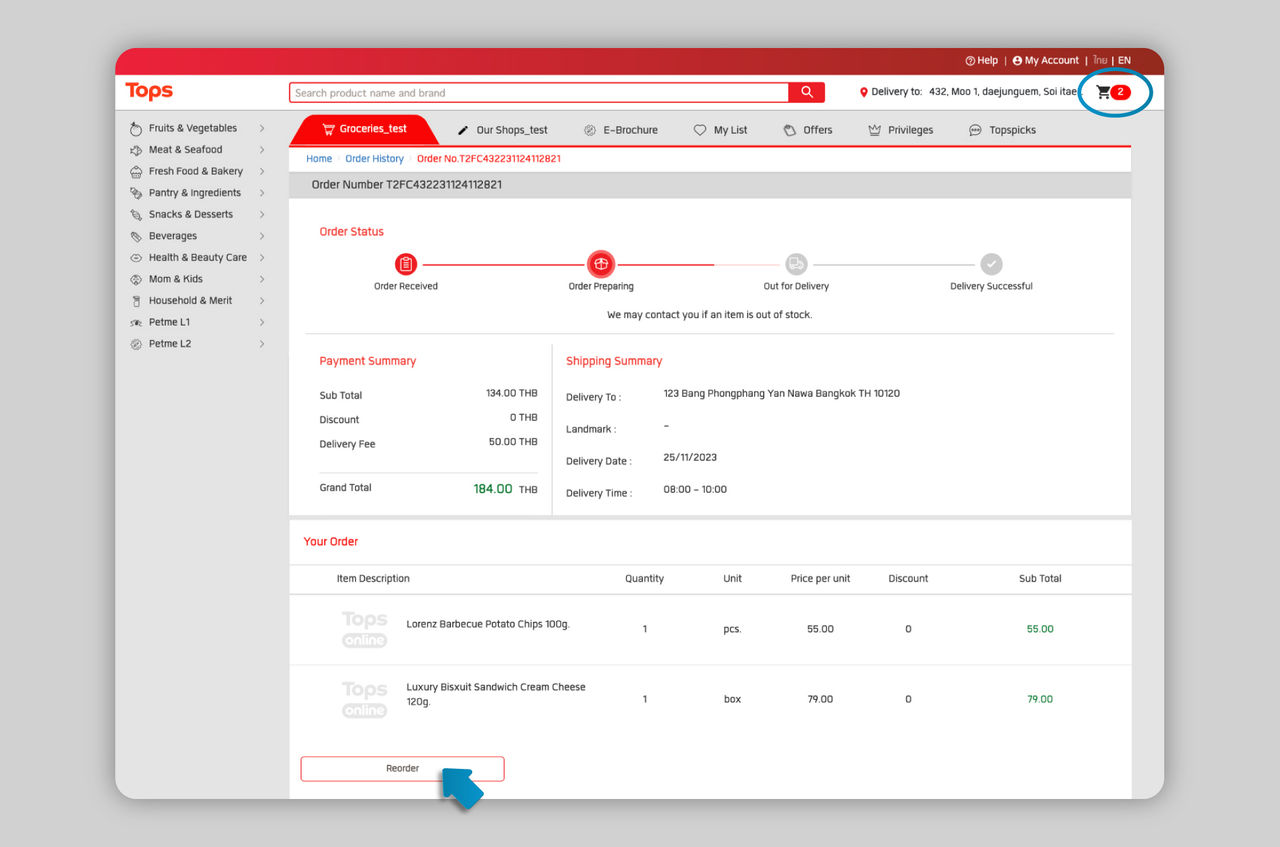
Task: Click the Grand Total 184.00 value
Action: click(493, 489)
